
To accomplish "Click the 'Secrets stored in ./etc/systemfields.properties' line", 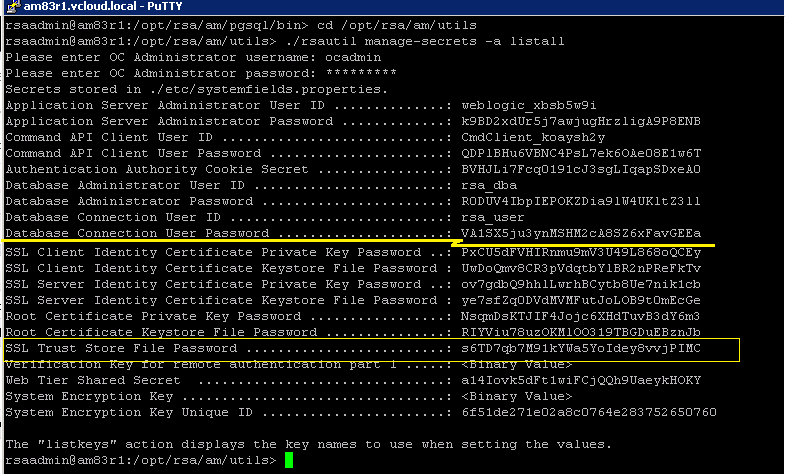I will [196, 88].
